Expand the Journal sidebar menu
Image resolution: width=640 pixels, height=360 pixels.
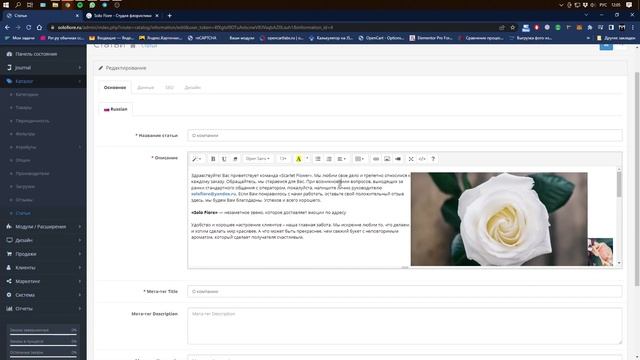43,68
